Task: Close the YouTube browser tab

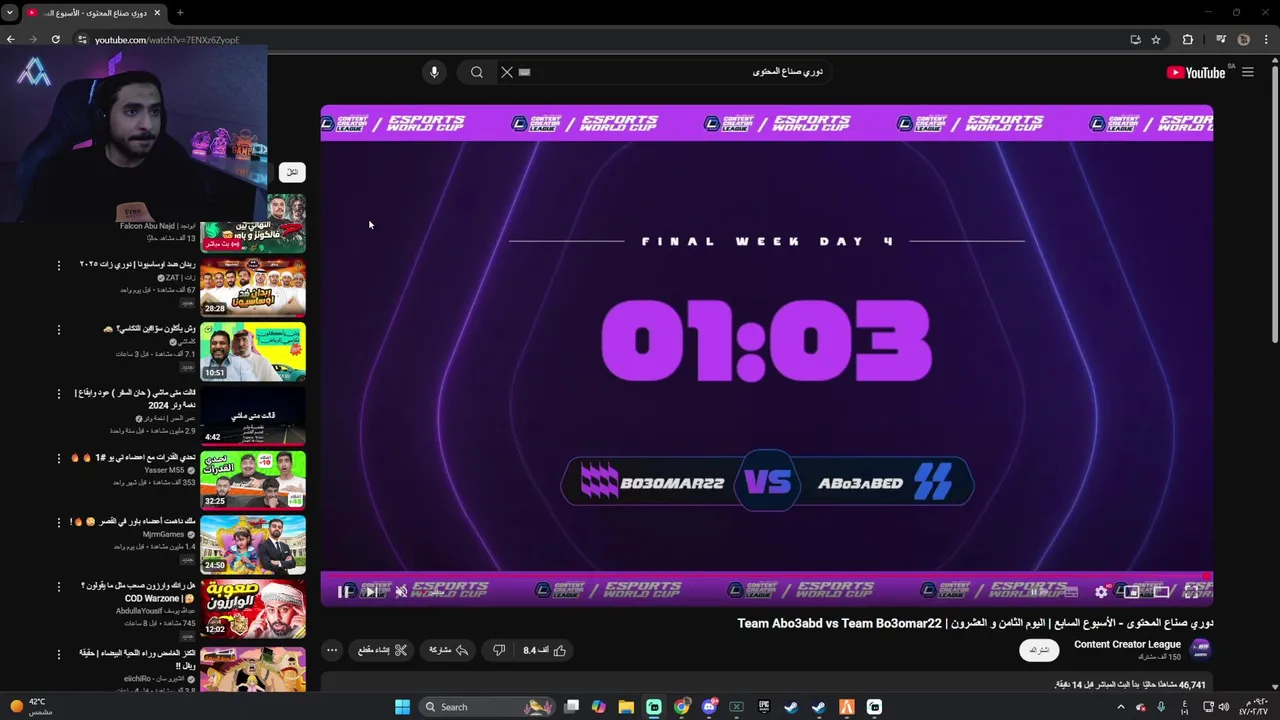Action: click(157, 13)
